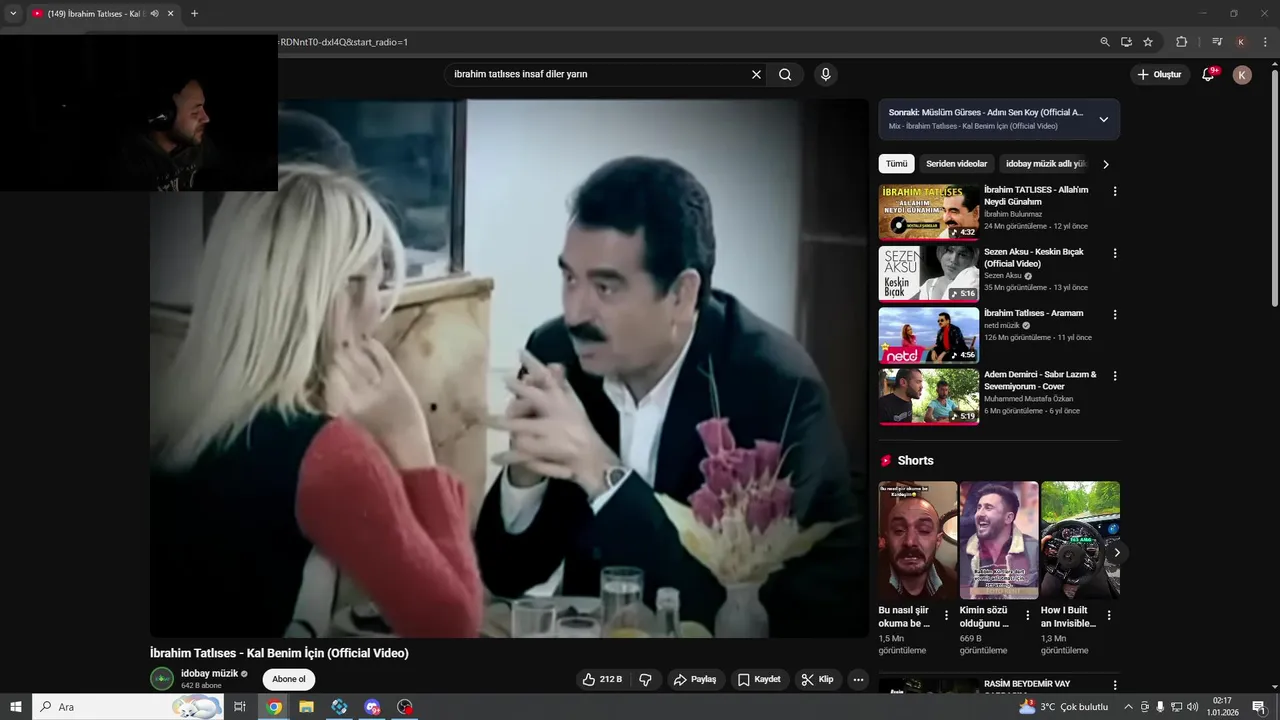Open Windows Start menu
1280x720 pixels.
pos(16,707)
